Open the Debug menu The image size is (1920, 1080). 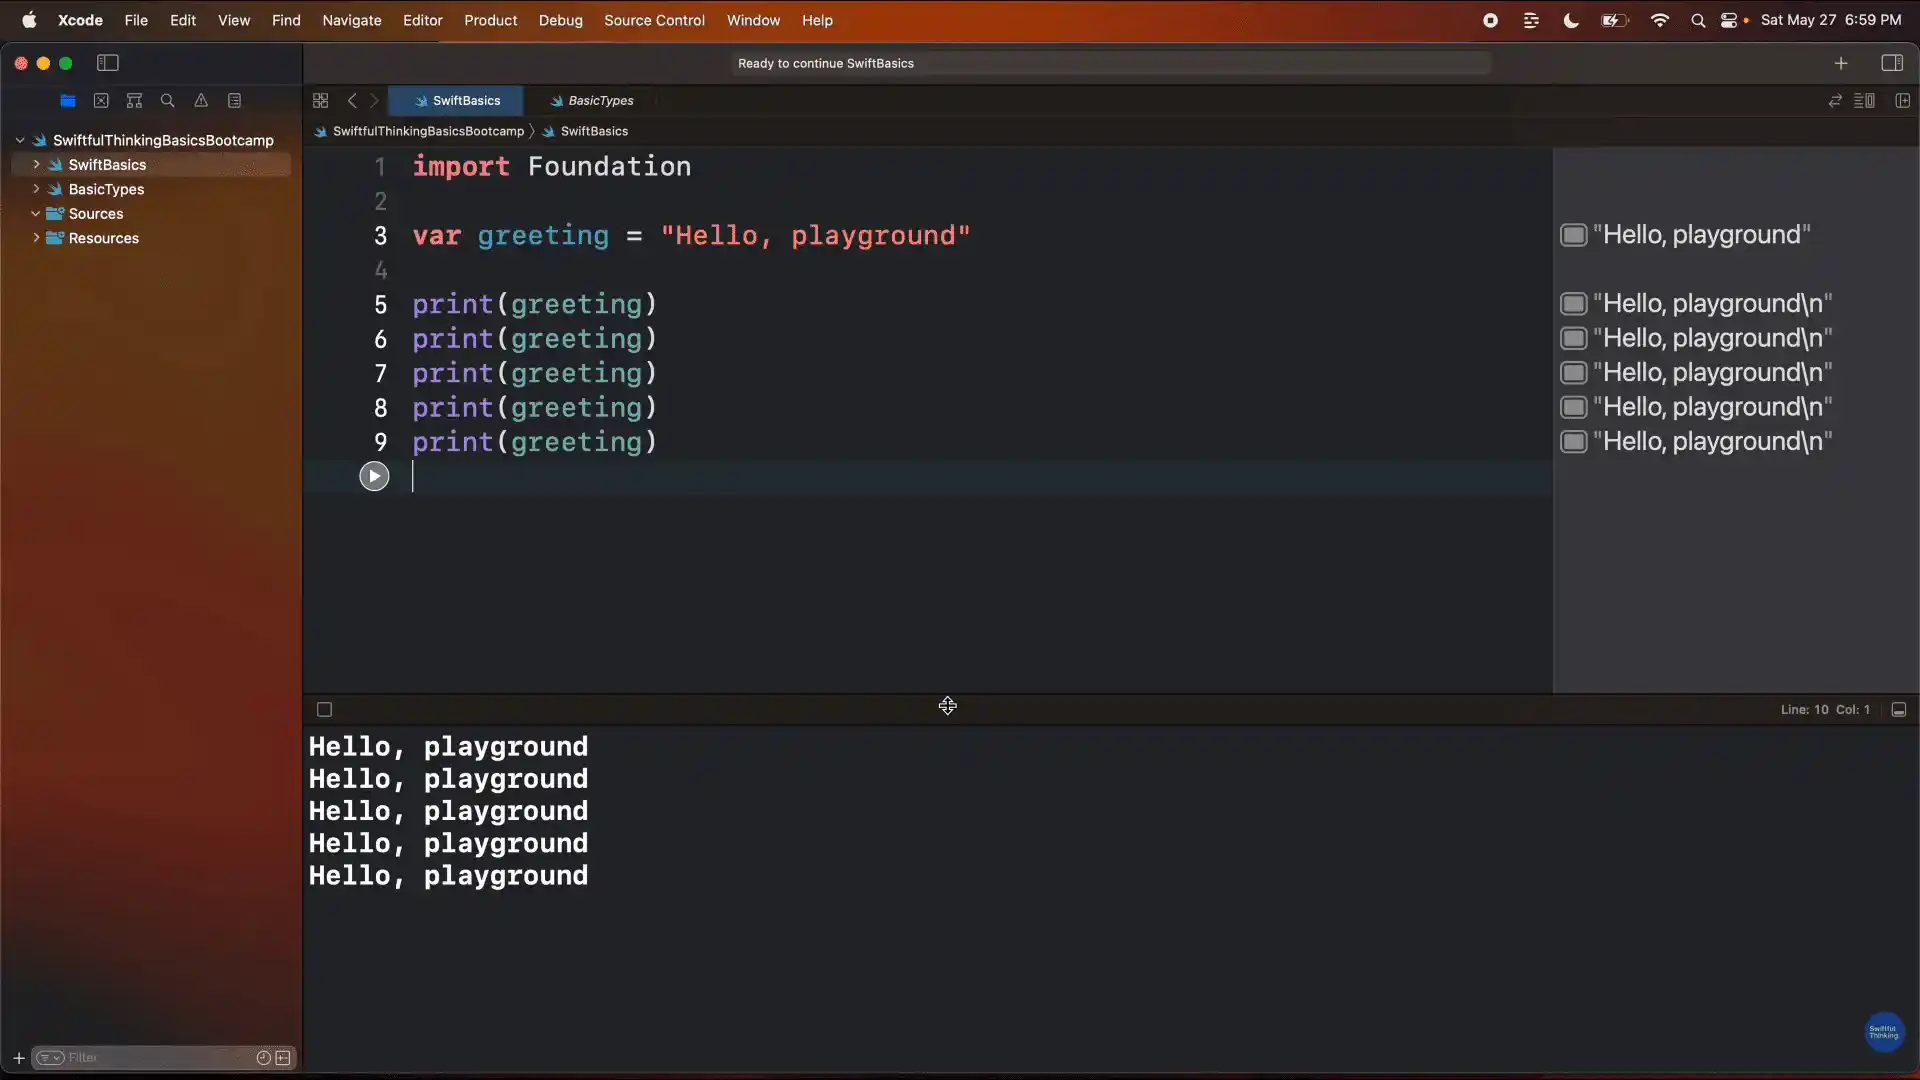[560, 20]
